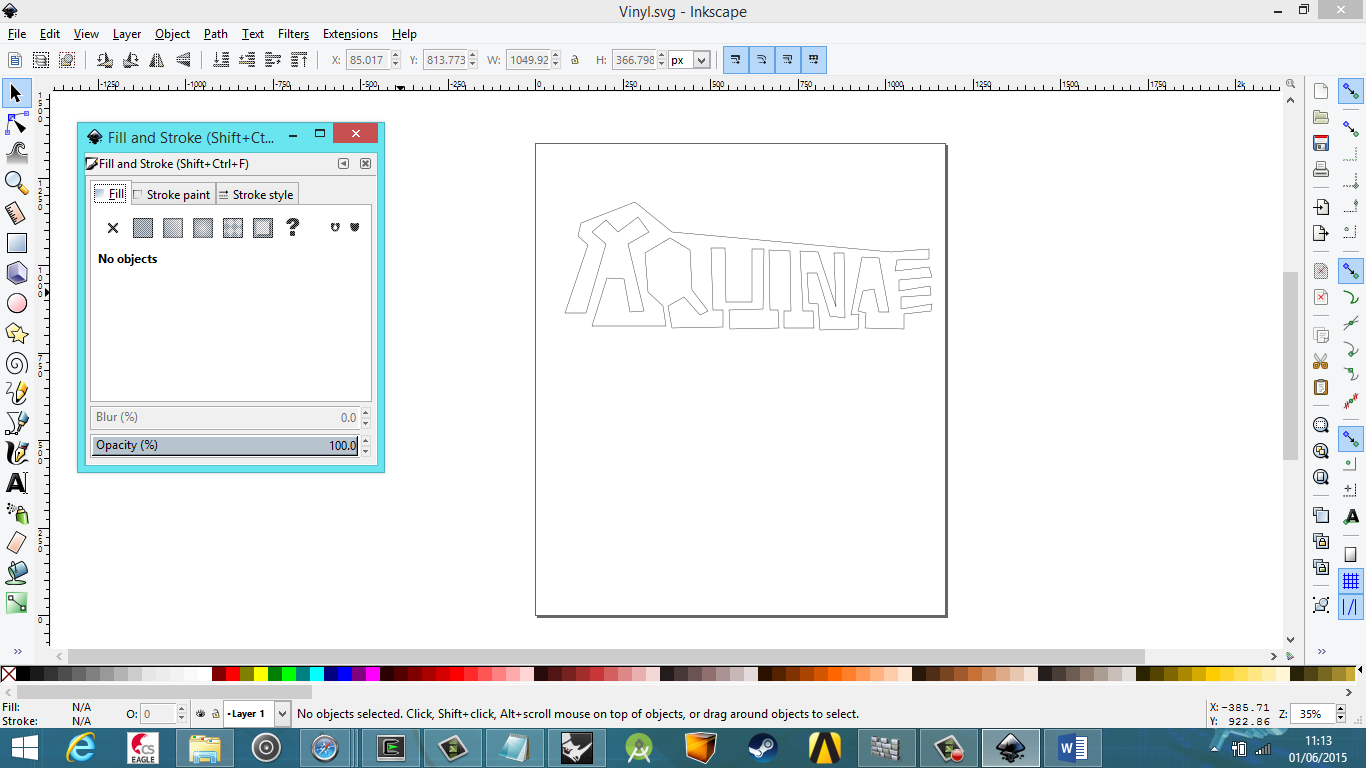
Task: Pick the Star and polygon tool
Action: point(17,333)
